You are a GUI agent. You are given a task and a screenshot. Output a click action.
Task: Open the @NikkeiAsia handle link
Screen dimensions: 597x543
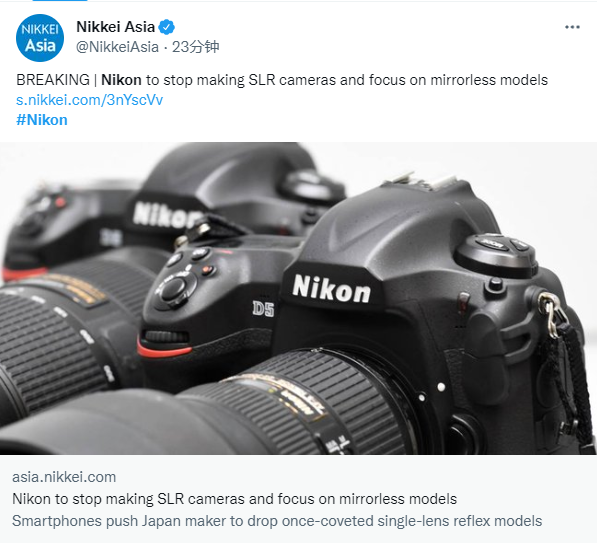(x=117, y=47)
